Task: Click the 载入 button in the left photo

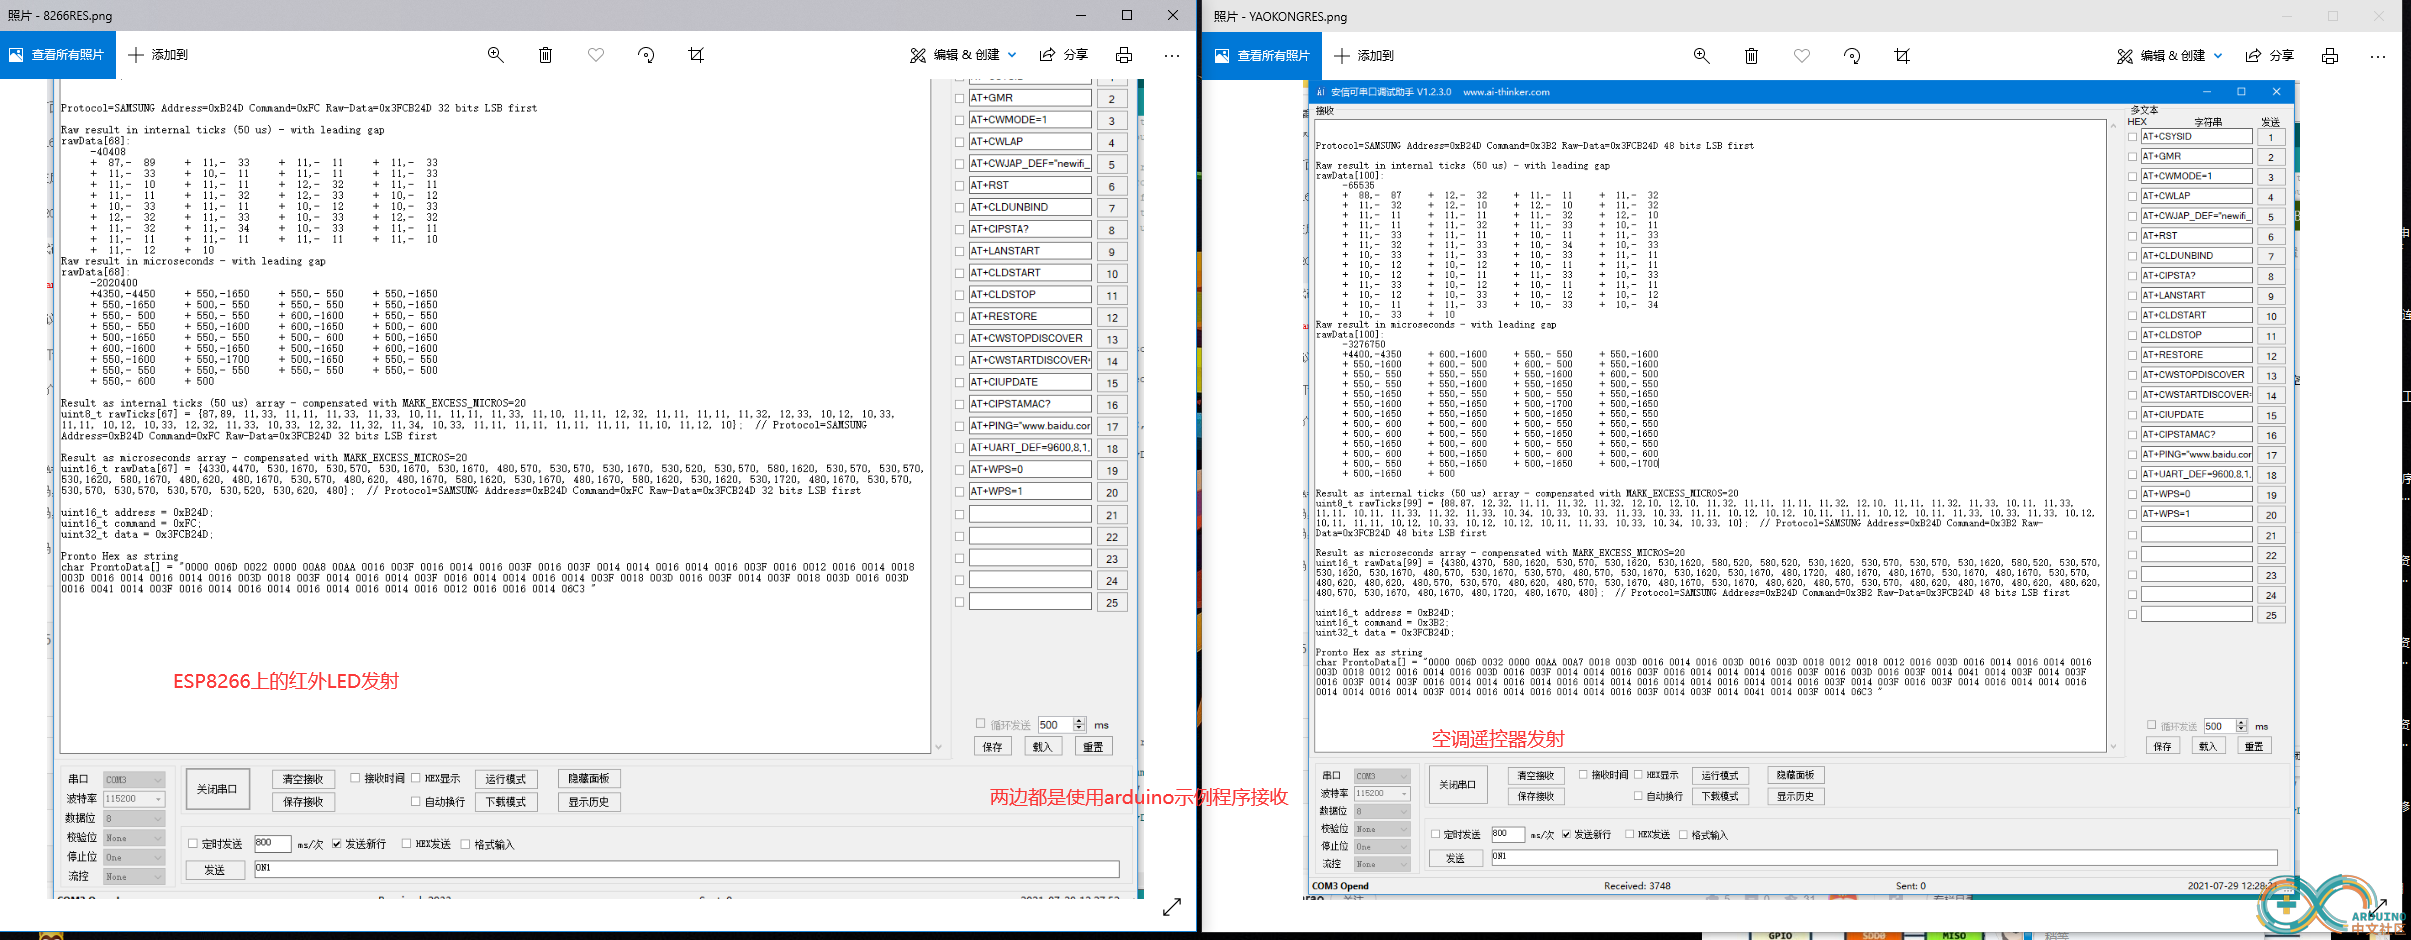Action: (1043, 746)
